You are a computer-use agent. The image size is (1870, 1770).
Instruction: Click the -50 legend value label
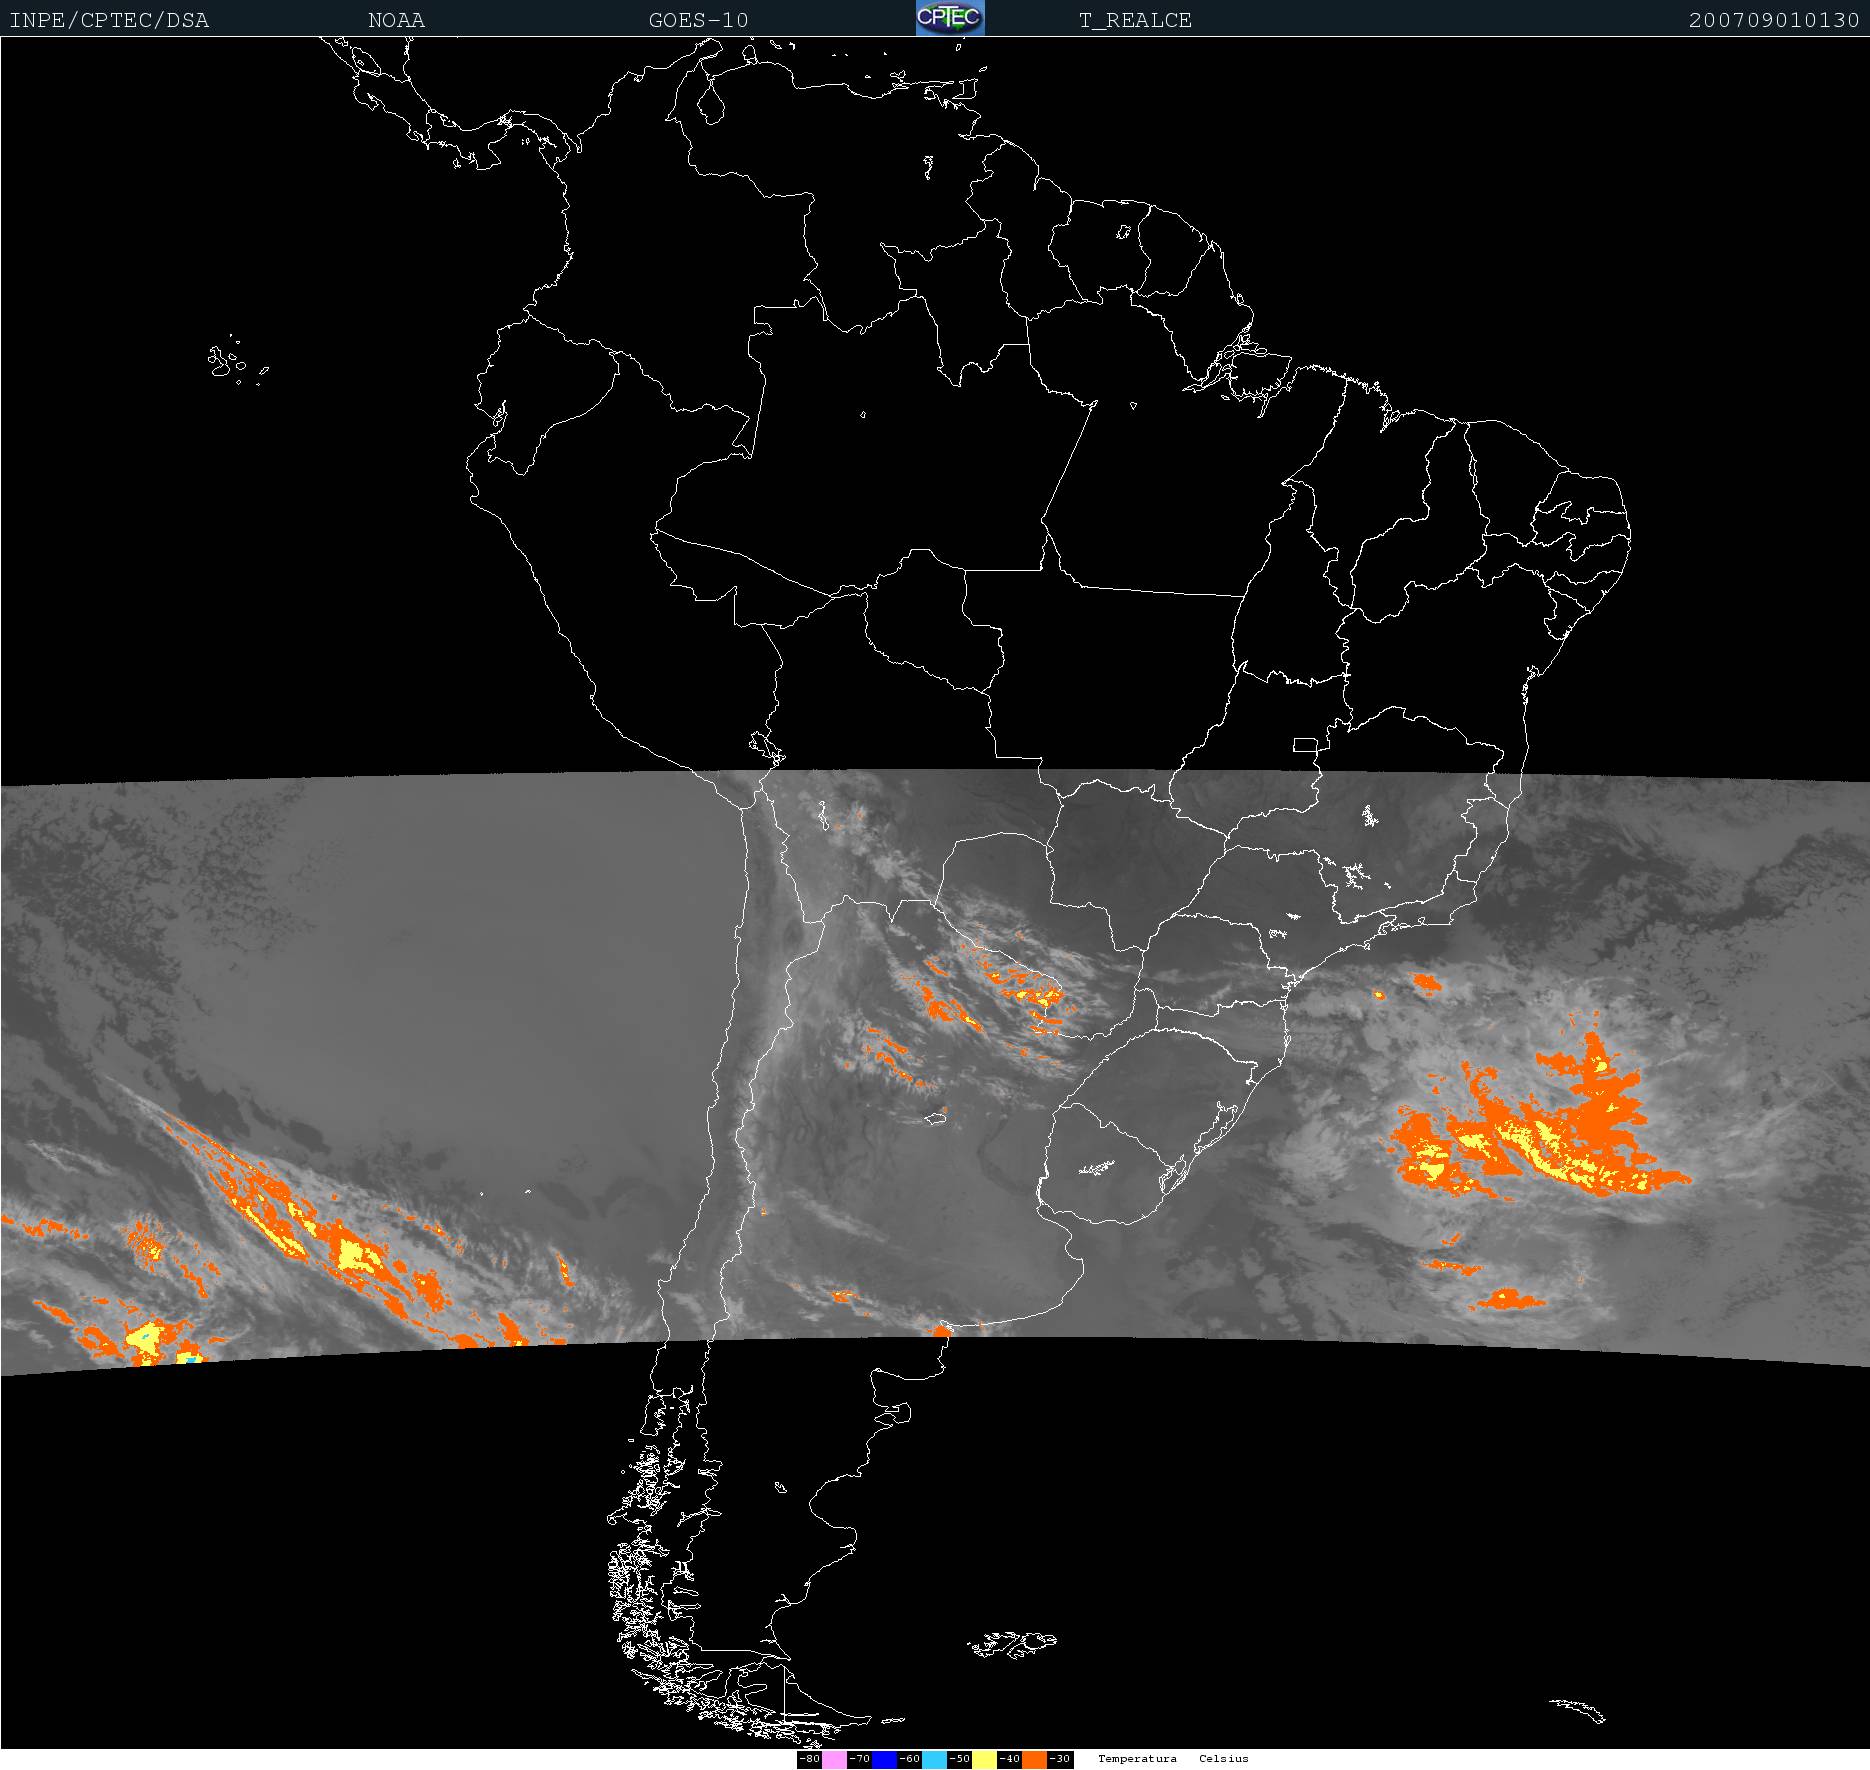(x=959, y=1759)
